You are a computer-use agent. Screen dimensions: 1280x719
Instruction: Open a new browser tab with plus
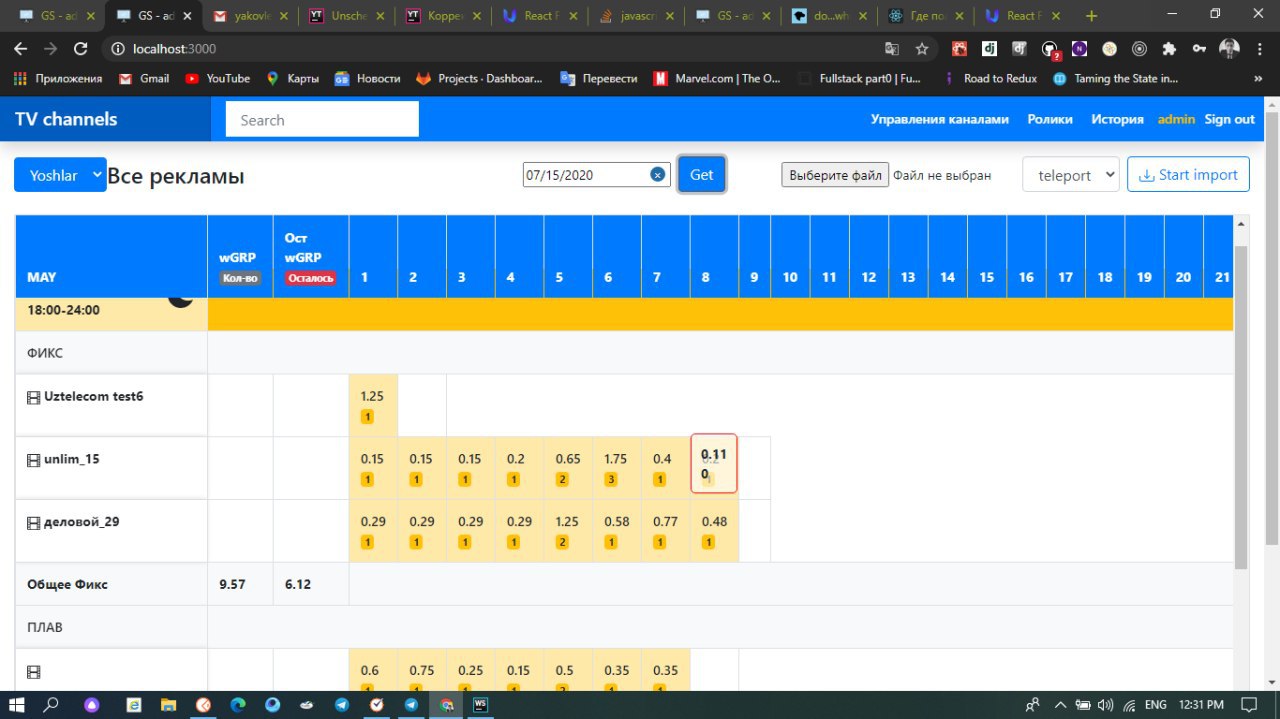coord(1091,16)
